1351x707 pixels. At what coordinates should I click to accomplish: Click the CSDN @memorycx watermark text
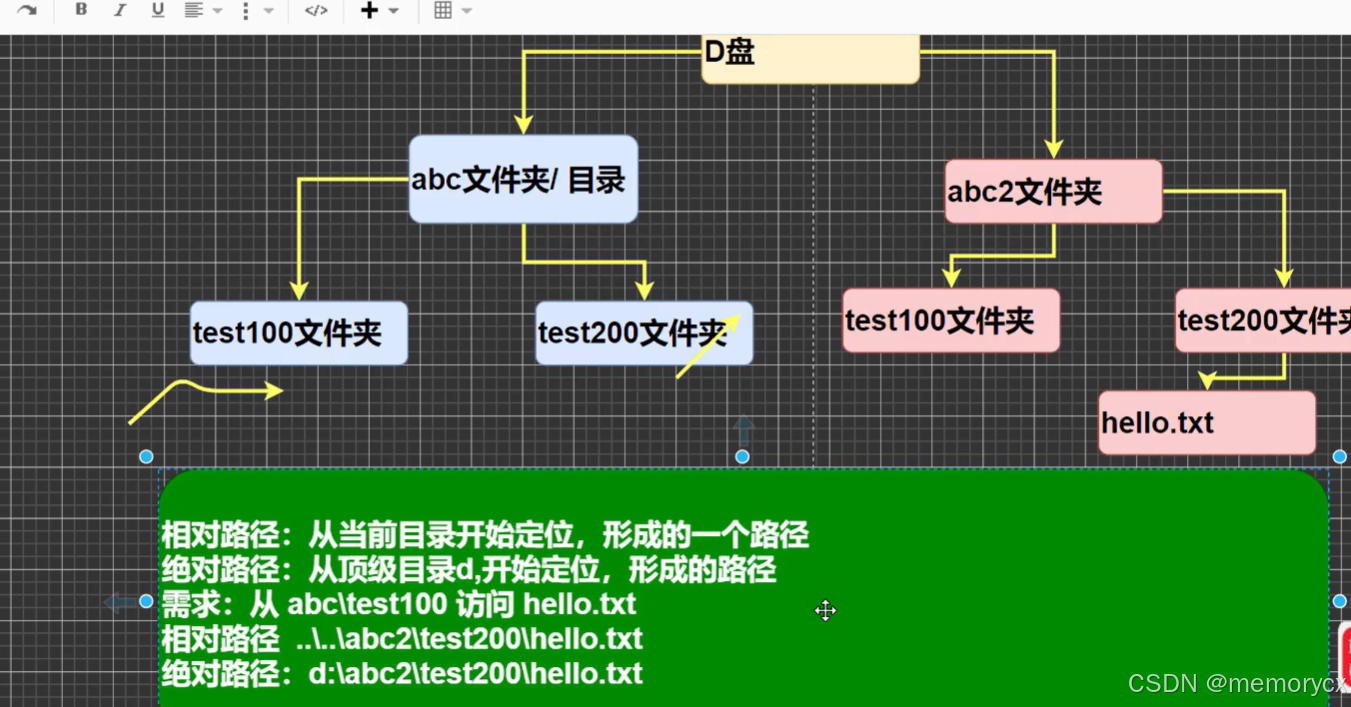(x=1234, y=684)
